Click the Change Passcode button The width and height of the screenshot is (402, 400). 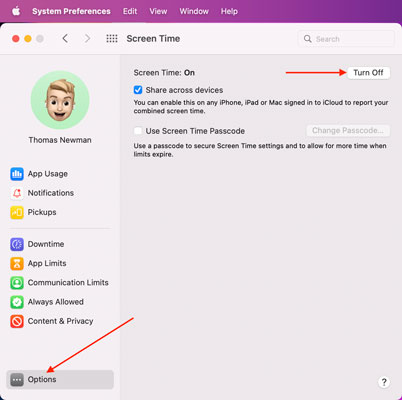[348, 131]
